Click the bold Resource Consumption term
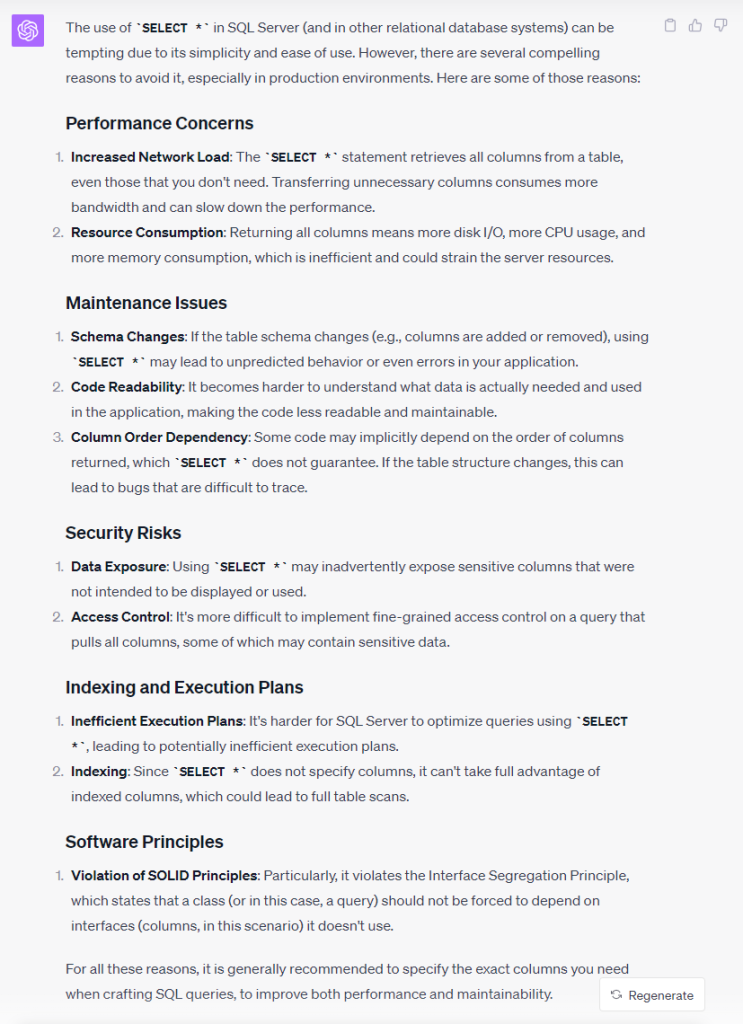The image size is (743, 1024). (x=147, y=232)
